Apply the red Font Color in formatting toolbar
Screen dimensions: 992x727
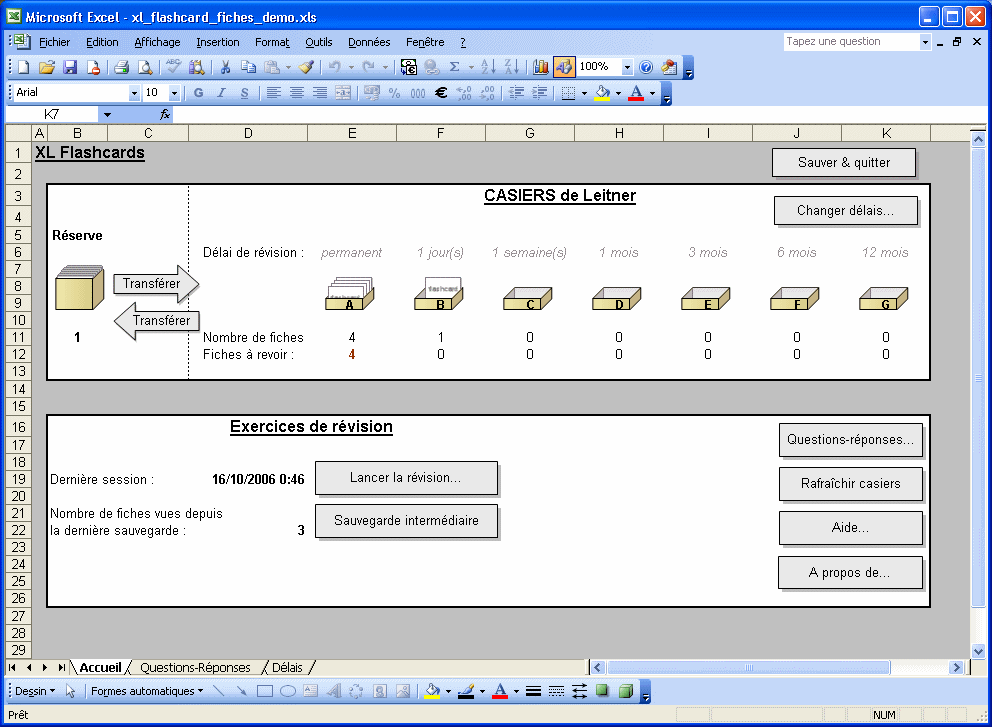pyautogui.click(x=636, y=93)
